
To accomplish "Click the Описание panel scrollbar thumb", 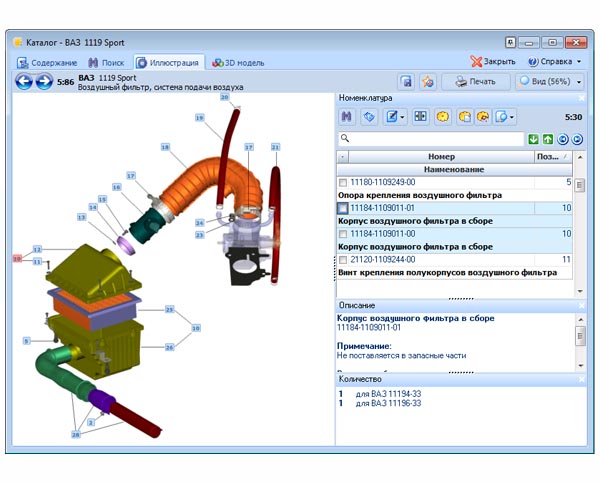I will click(580, 336).
